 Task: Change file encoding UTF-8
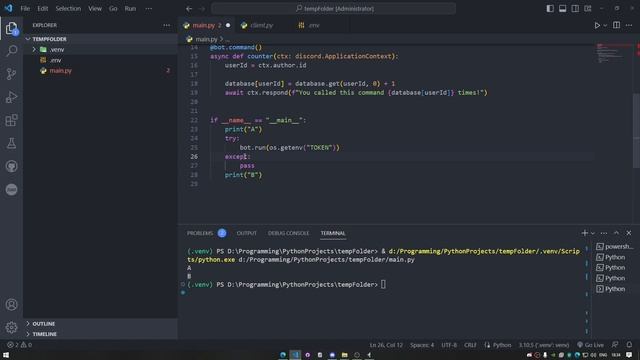tap(449, 345)
